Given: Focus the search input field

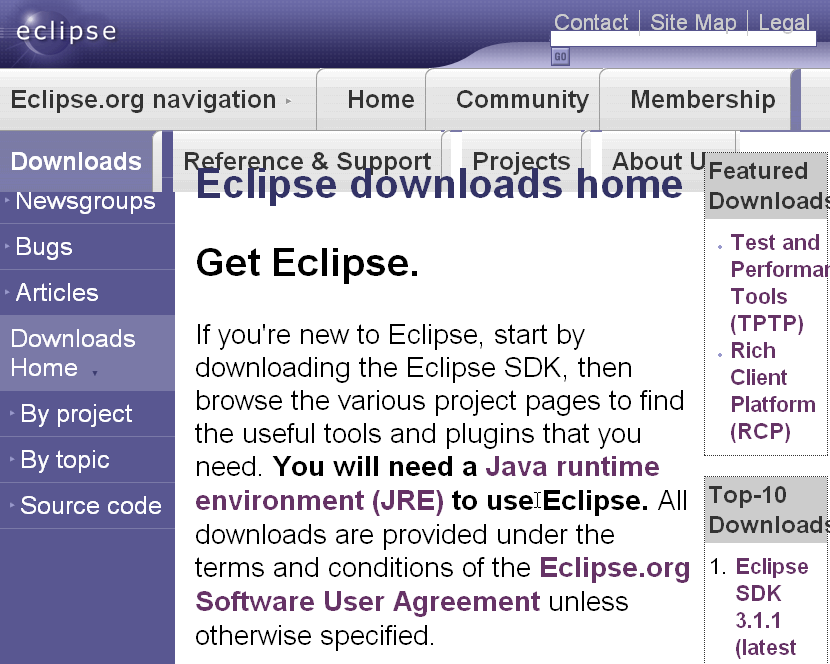Looking at the screenshot, I should coord(683,39).
